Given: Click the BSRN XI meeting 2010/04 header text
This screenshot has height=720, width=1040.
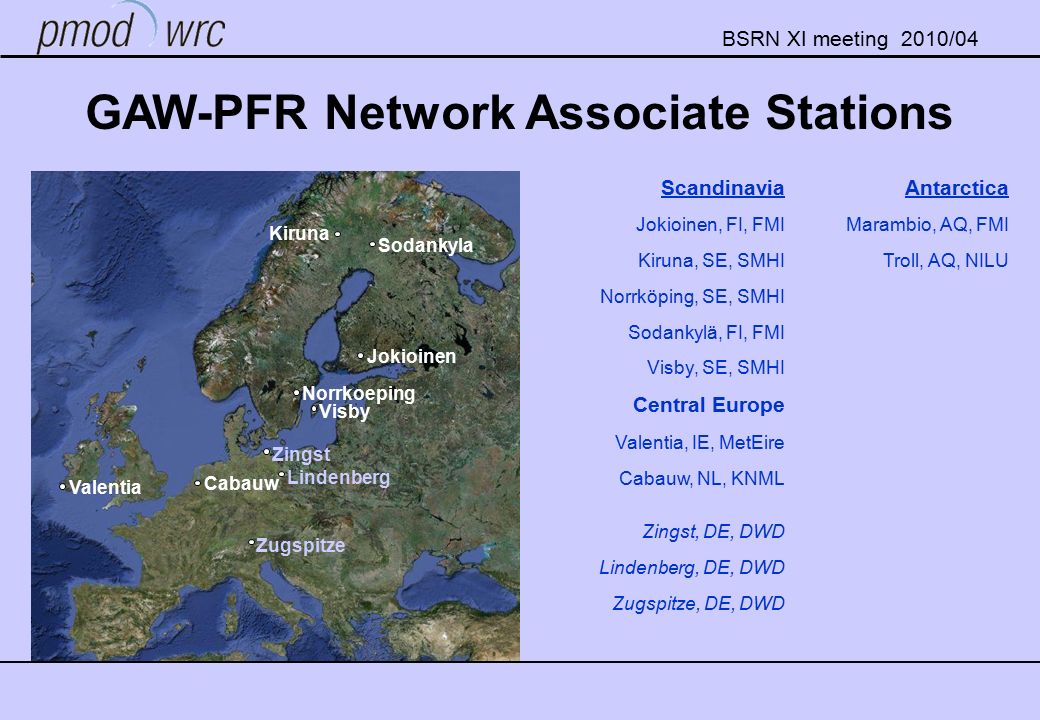Looking at the screenshot, I should (x=850, y=39).
